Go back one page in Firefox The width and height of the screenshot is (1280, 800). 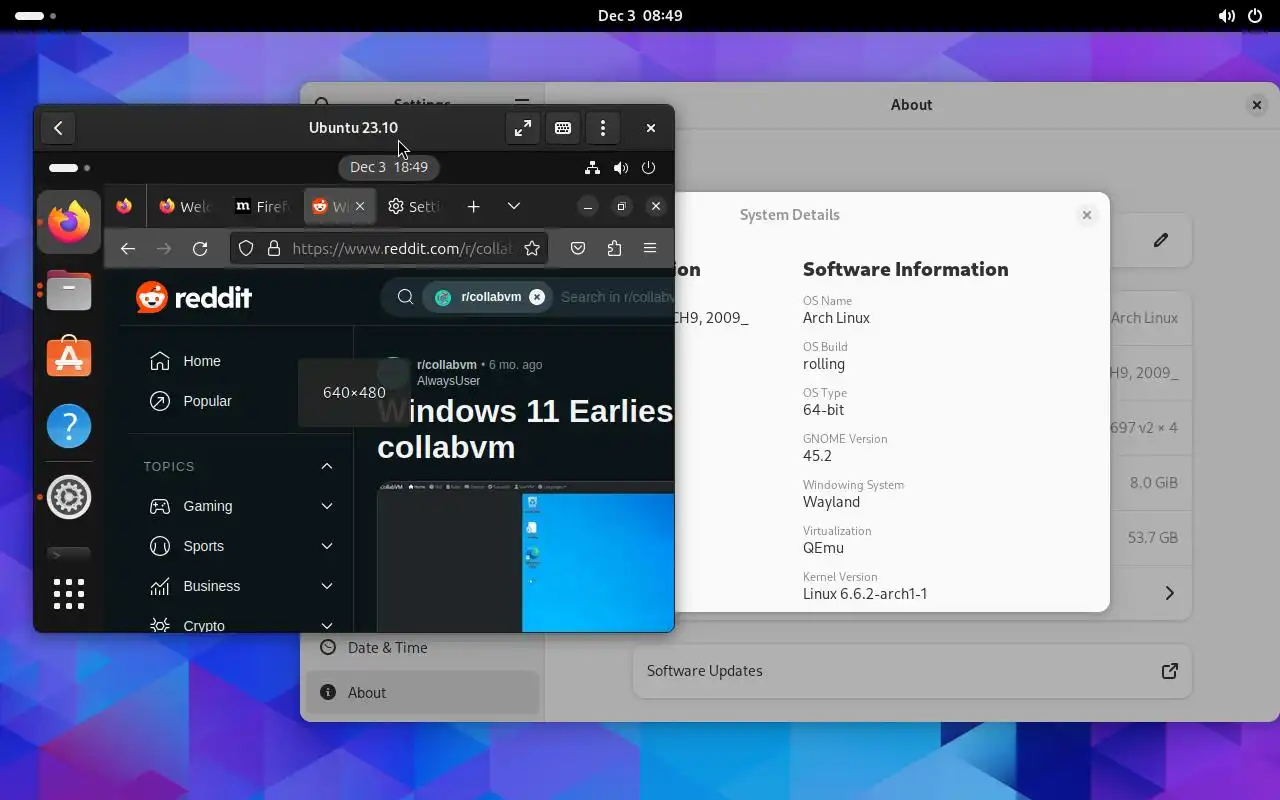[x=128, y=249]
